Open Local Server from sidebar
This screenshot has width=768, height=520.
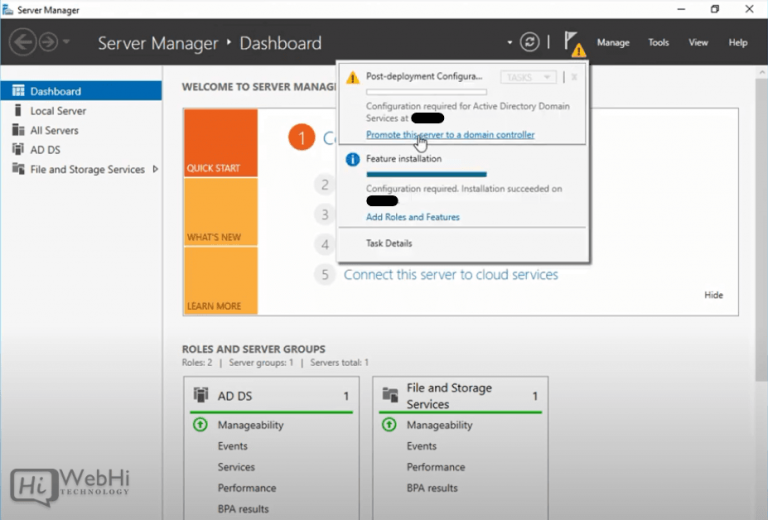[57, 111]
